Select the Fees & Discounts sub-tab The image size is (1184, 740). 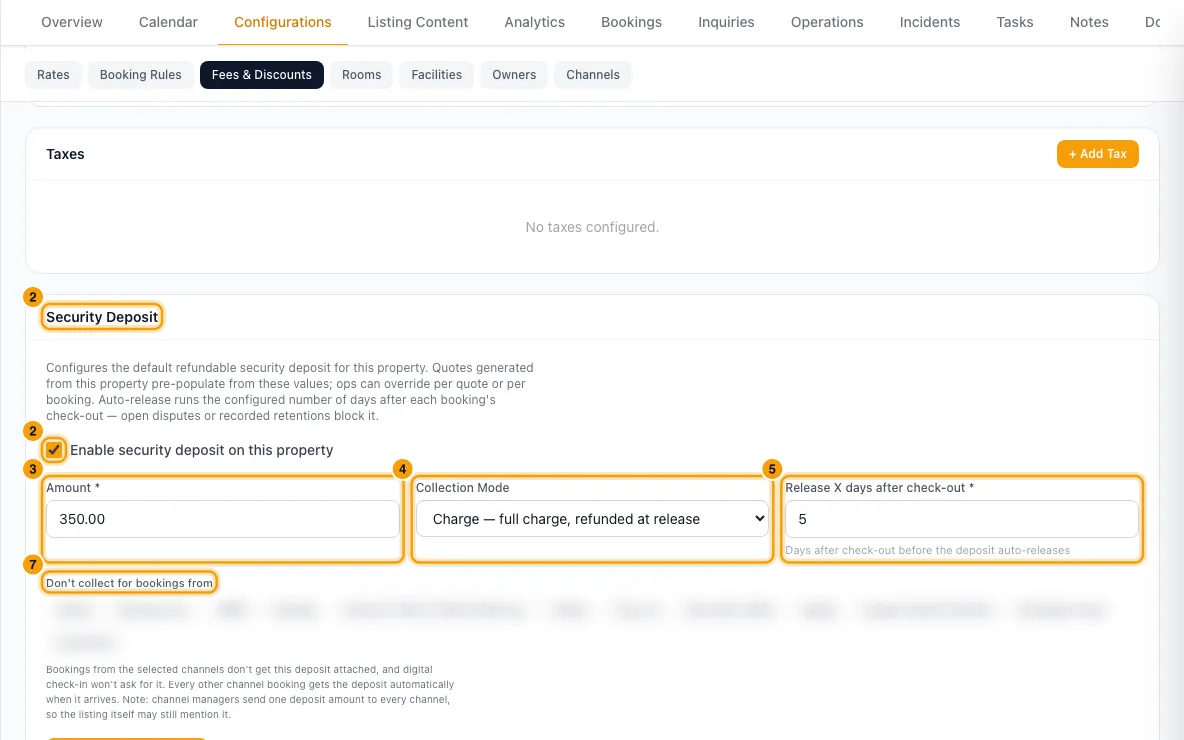[x=261, y=75]
